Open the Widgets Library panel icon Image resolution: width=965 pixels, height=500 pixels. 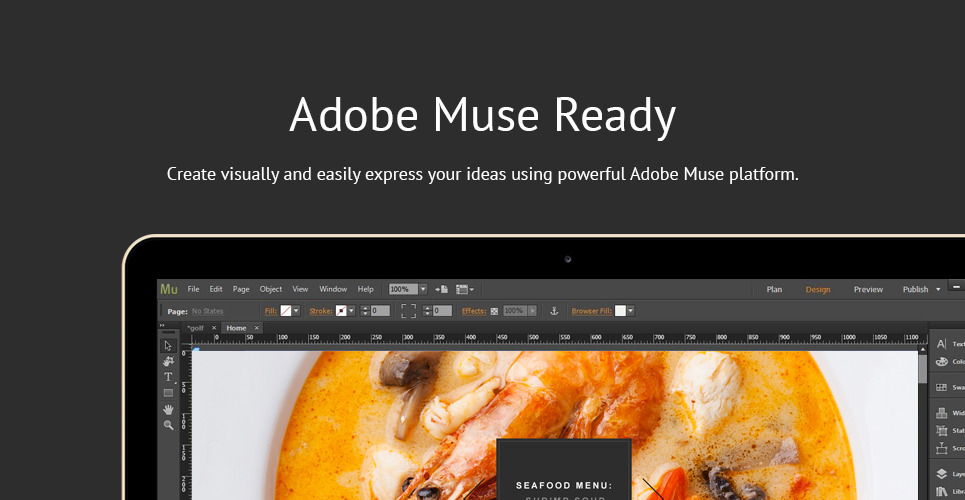[942, 412]
